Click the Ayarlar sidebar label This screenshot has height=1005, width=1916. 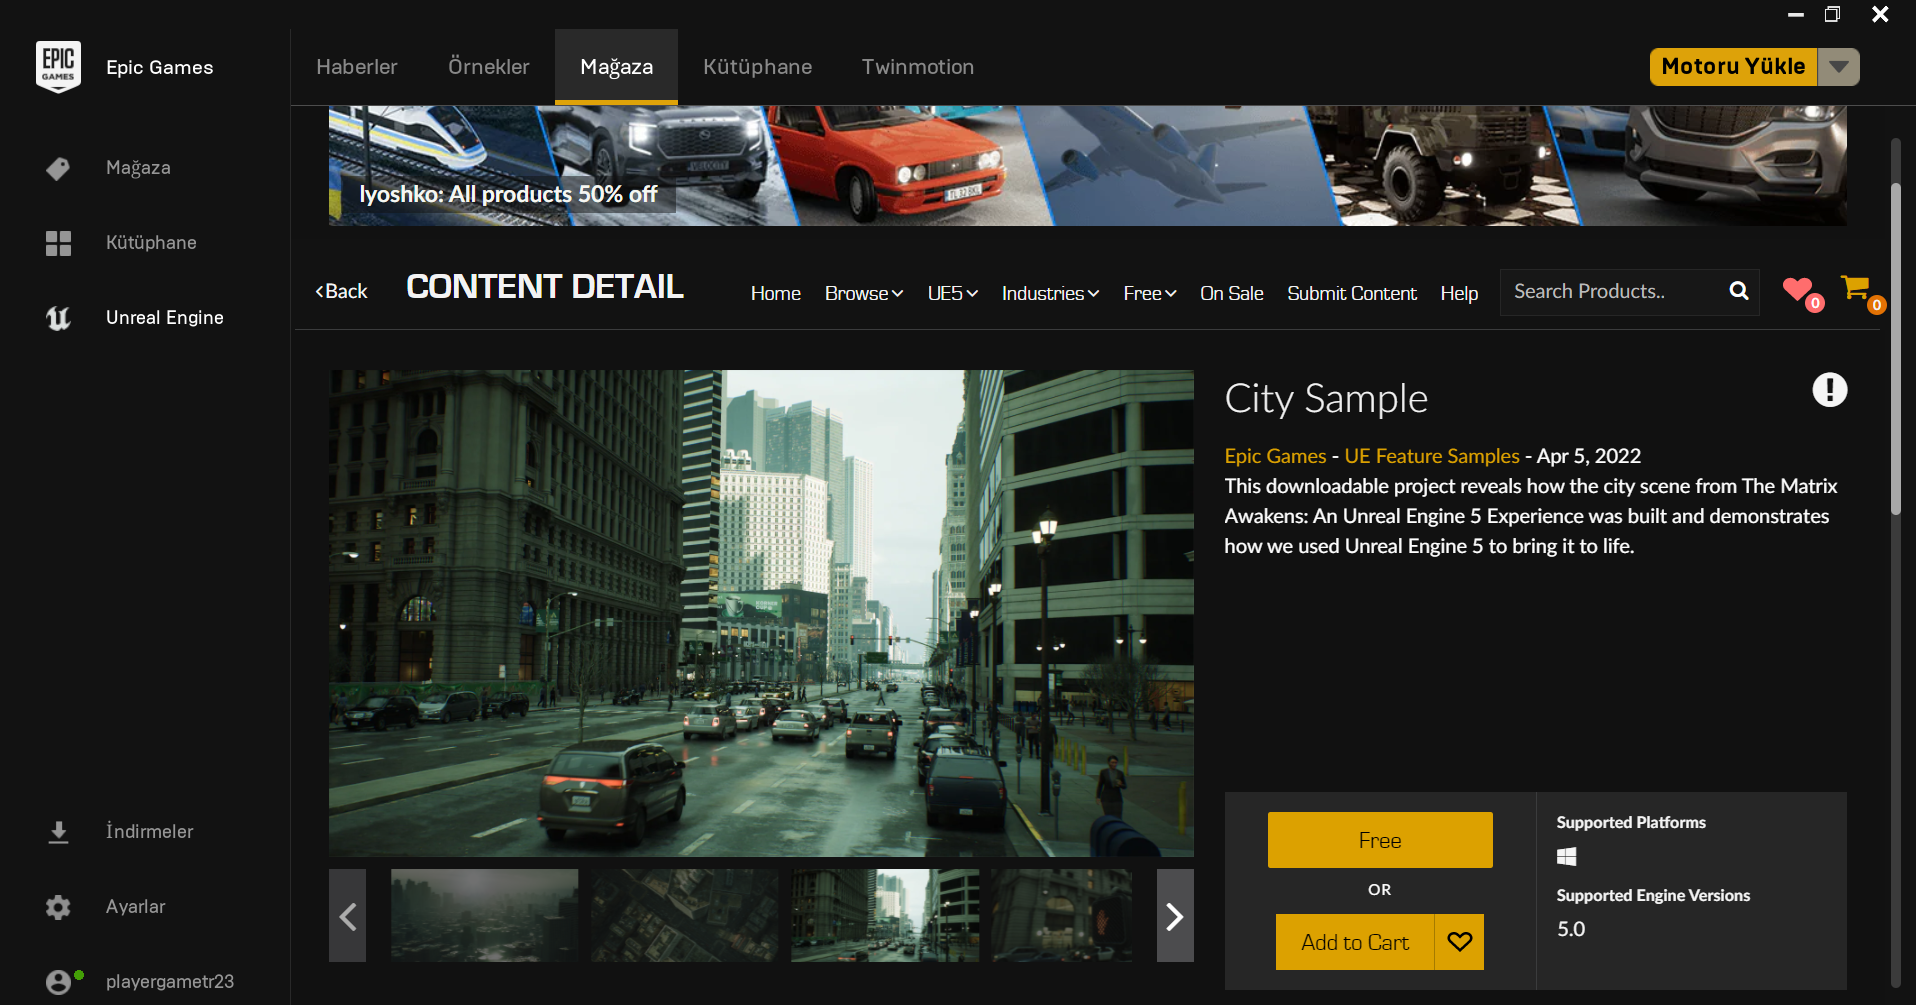(x=136, y=907)
